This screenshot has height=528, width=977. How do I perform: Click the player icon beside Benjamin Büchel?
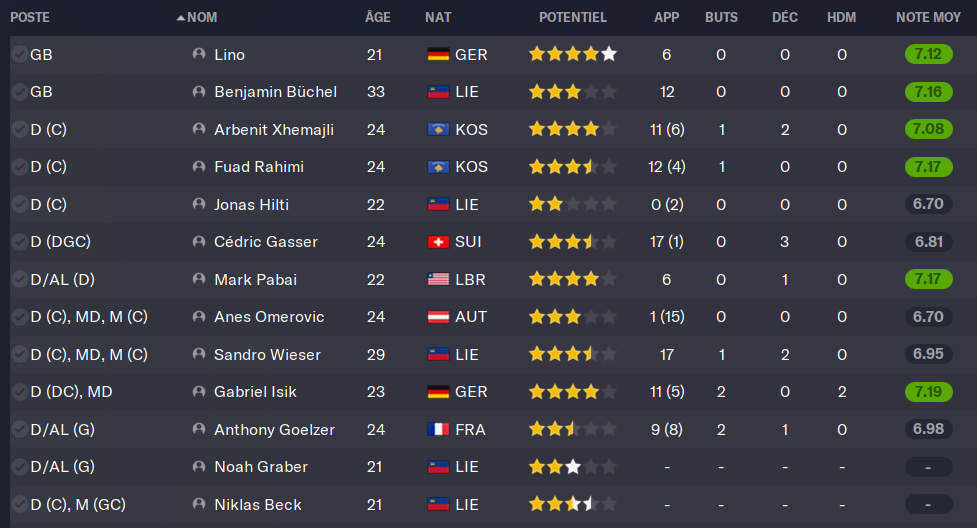(x=199, y=92)
